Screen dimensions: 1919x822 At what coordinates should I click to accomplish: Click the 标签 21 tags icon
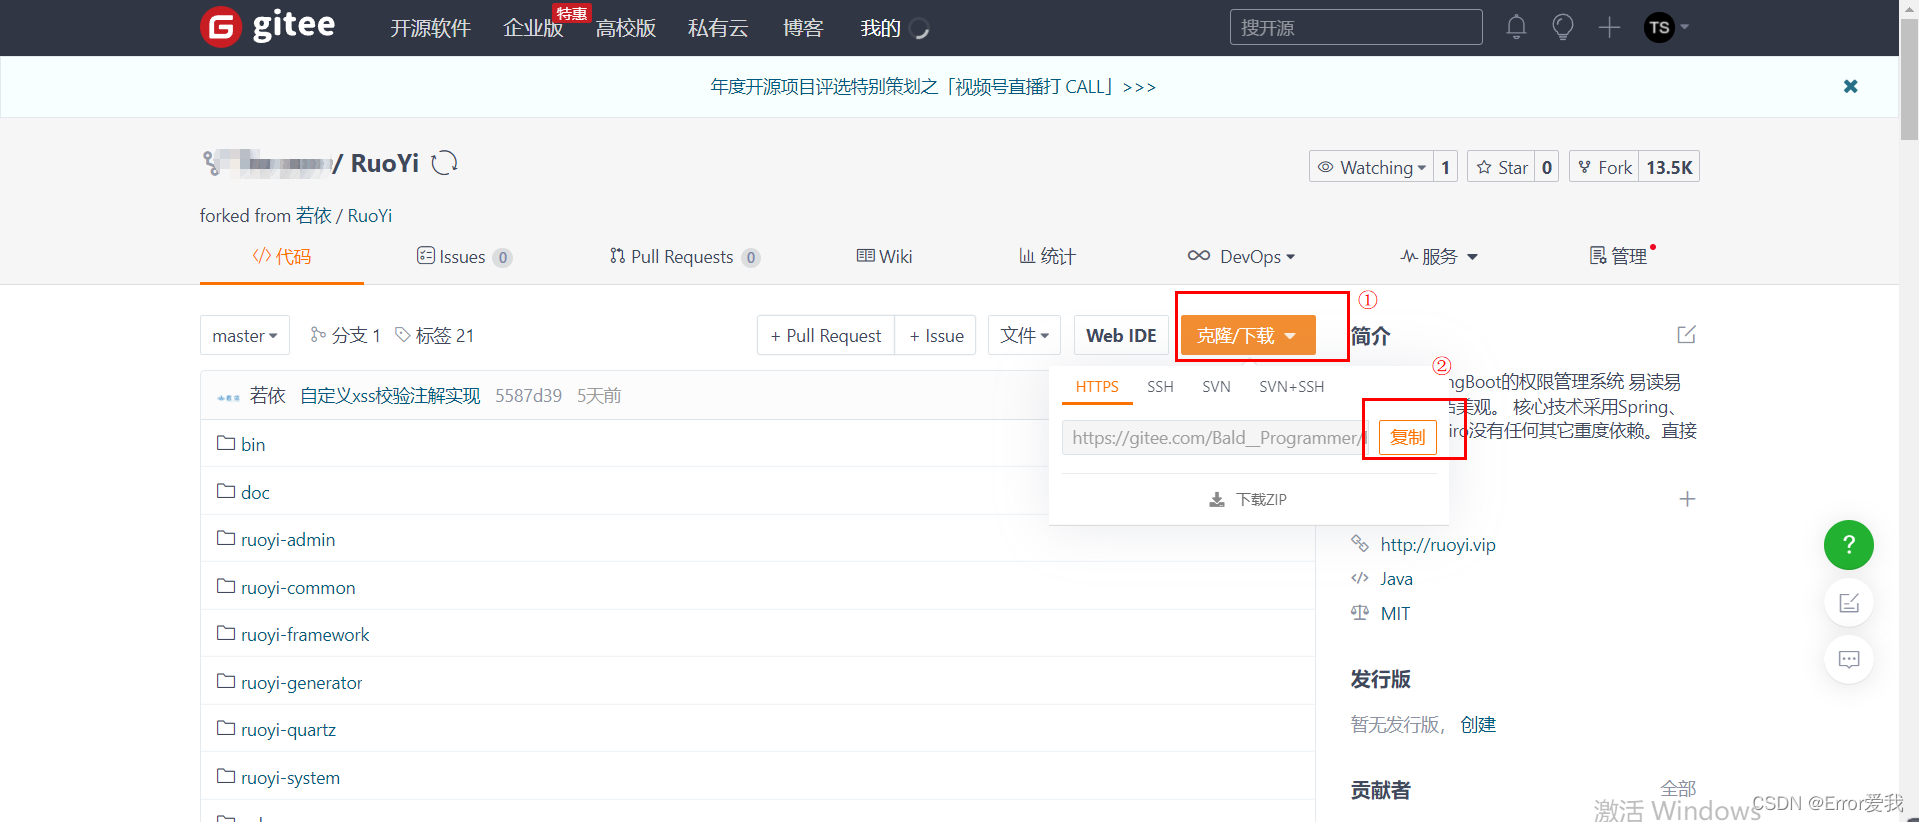[x=403, y=334]
